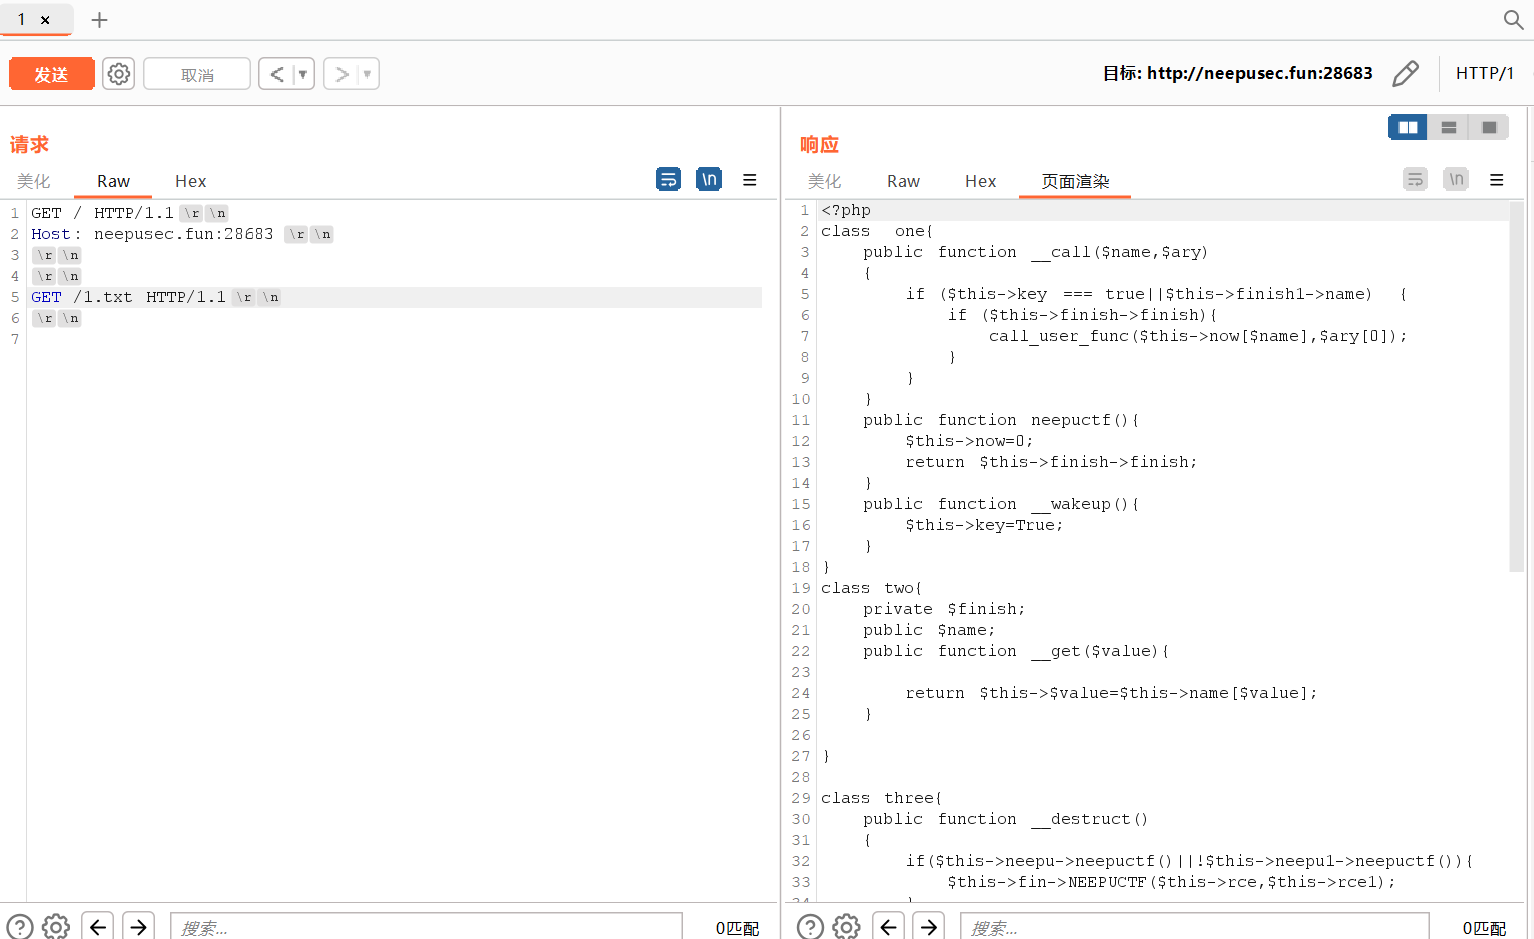Viewport: 1534px width, 939px height.
Task: Switch response view to Hex tab
Action: pos(980,181)
